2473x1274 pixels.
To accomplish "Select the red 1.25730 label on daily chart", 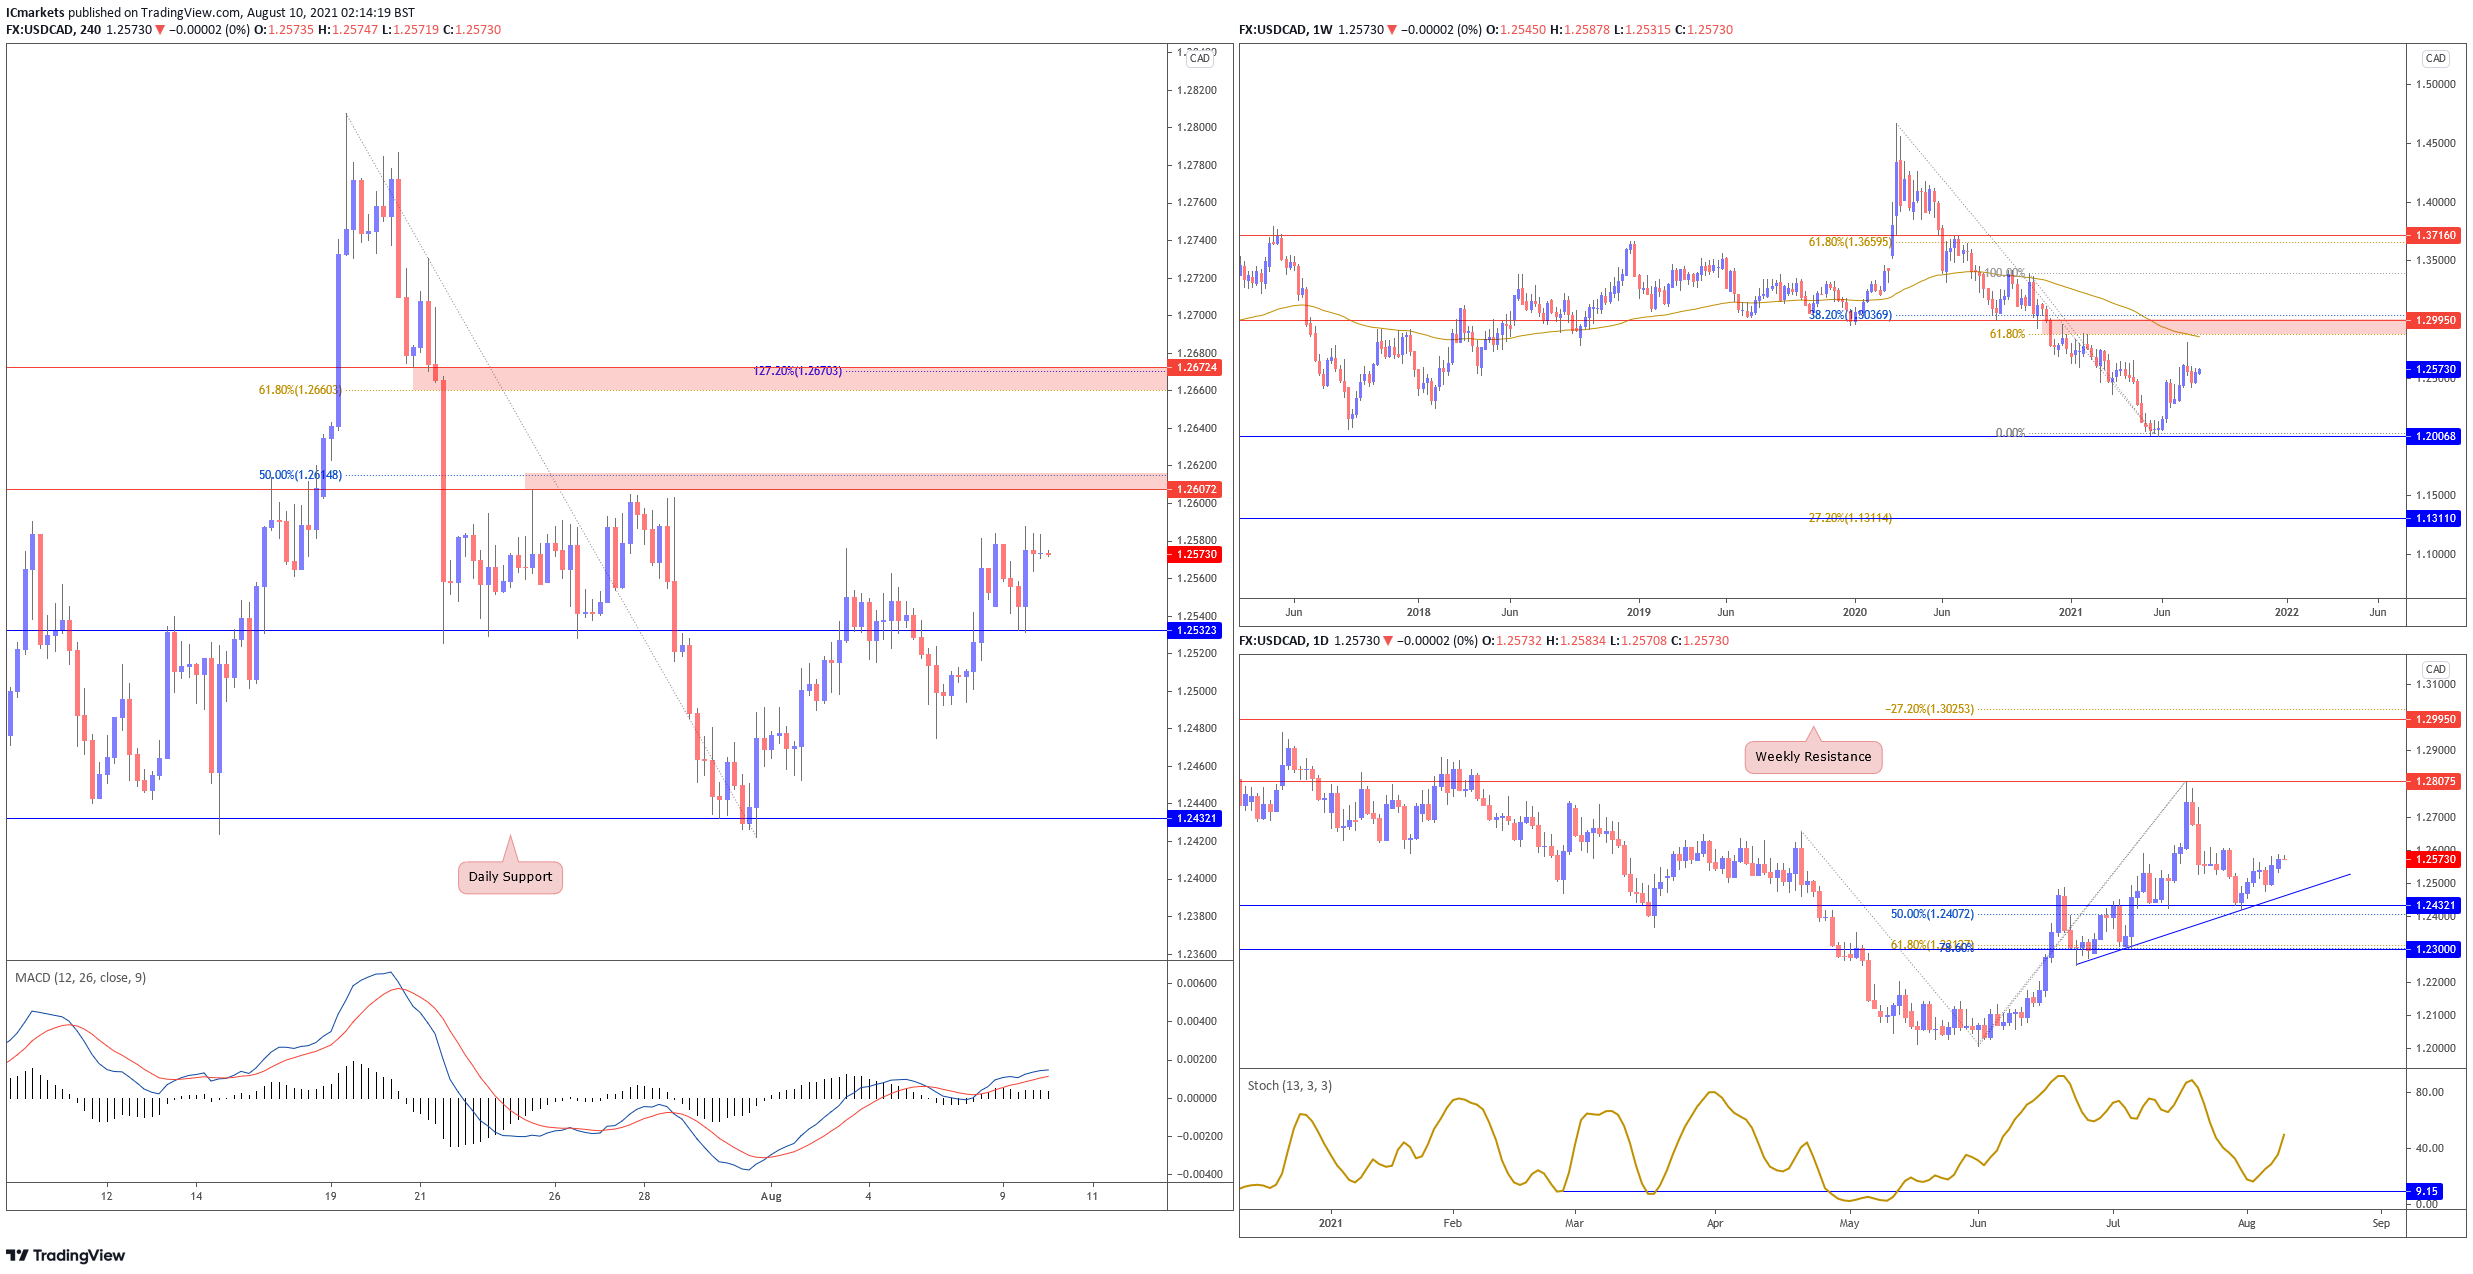I will [2433, 859].
